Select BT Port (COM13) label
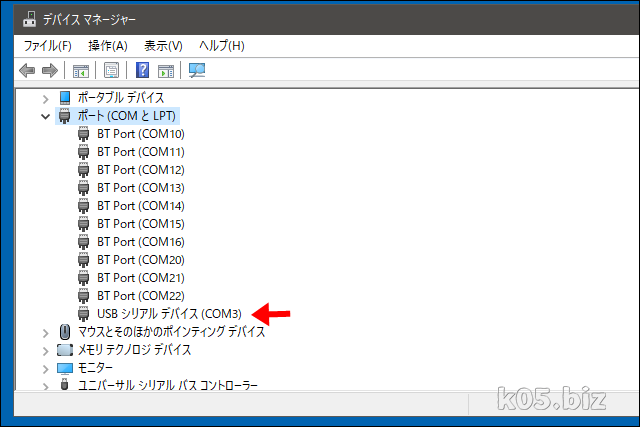The image size is (640, 427). [x=141, y=188]
